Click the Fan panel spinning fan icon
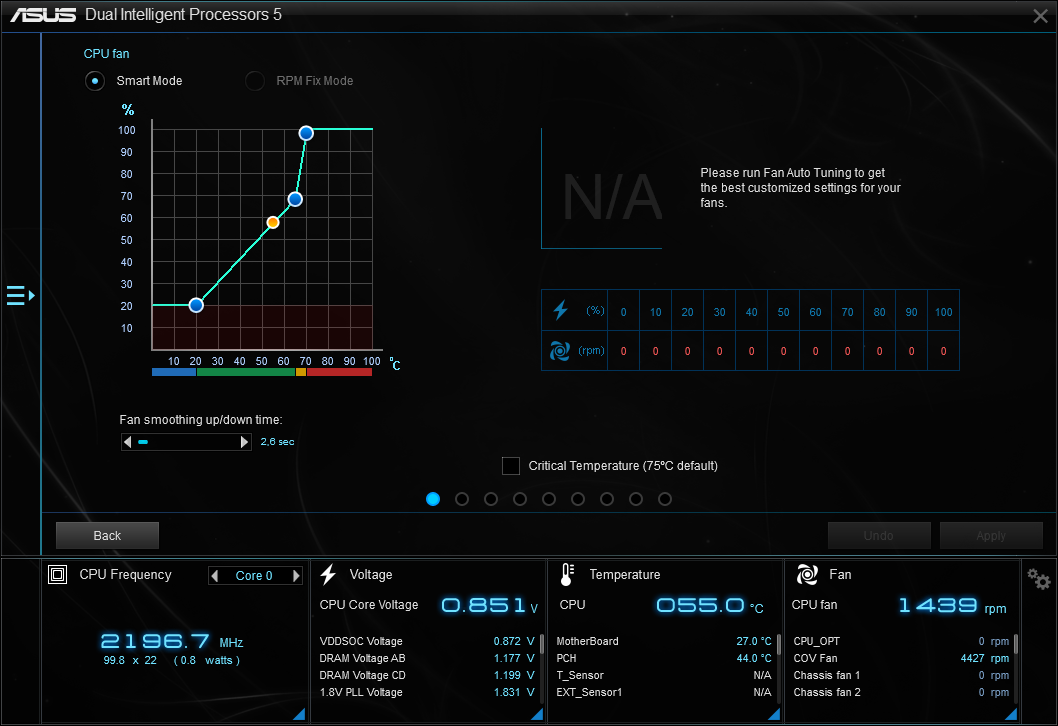Image resolution: width=1058 pixels, height=726 pixels. click(x=807, y=574)
